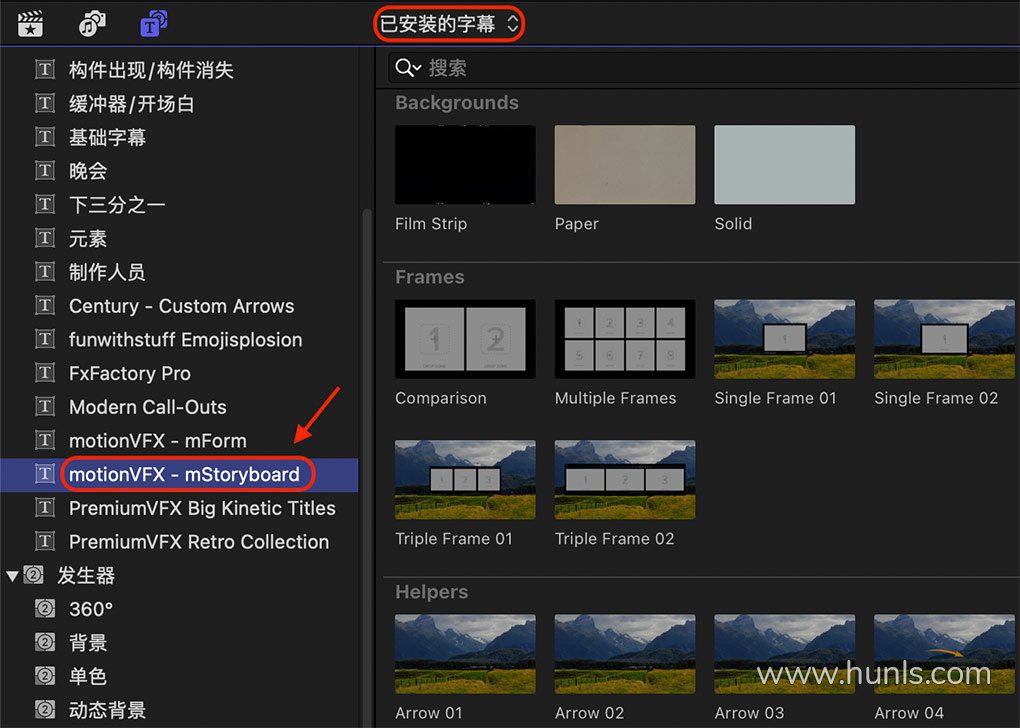Viewport: 1020px width, 728px height.
Task: Click the Frames section heading
Action: point(430,277)
